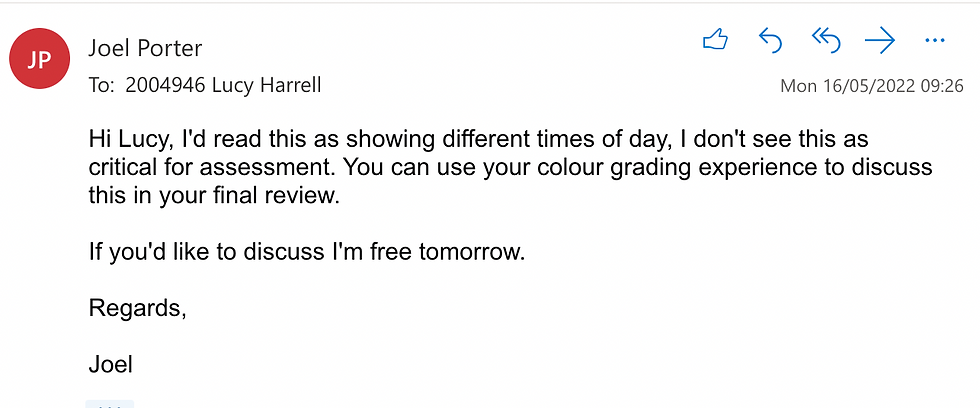Choose the Reply All double-arrow icon
The height and width of the screenshot is (408, 980).
(x=826, y=41)
